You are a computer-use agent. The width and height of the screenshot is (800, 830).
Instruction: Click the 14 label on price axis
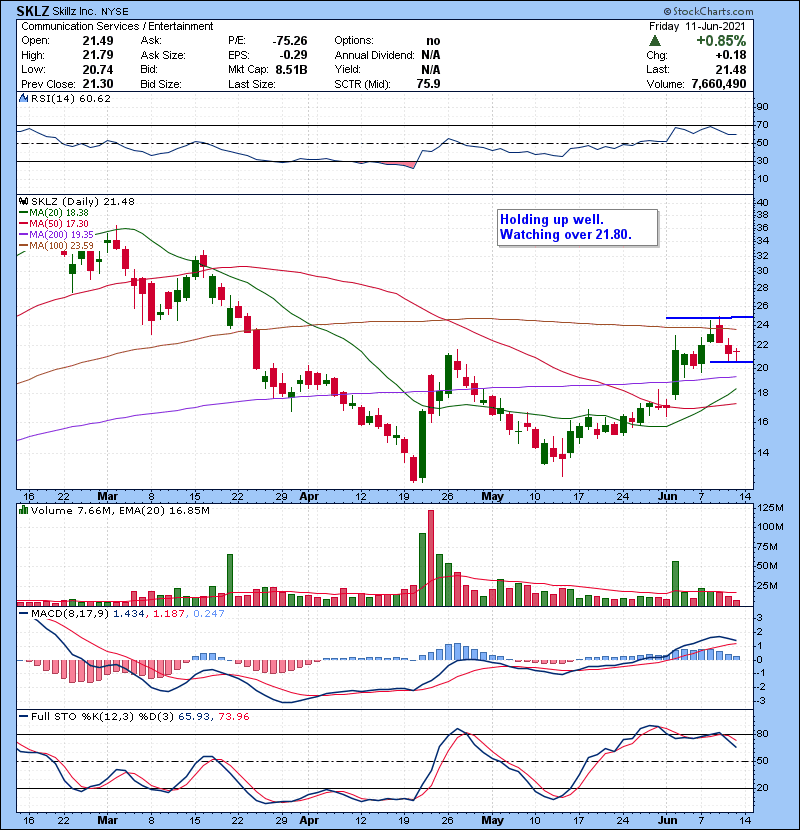(x=762, y=453)
